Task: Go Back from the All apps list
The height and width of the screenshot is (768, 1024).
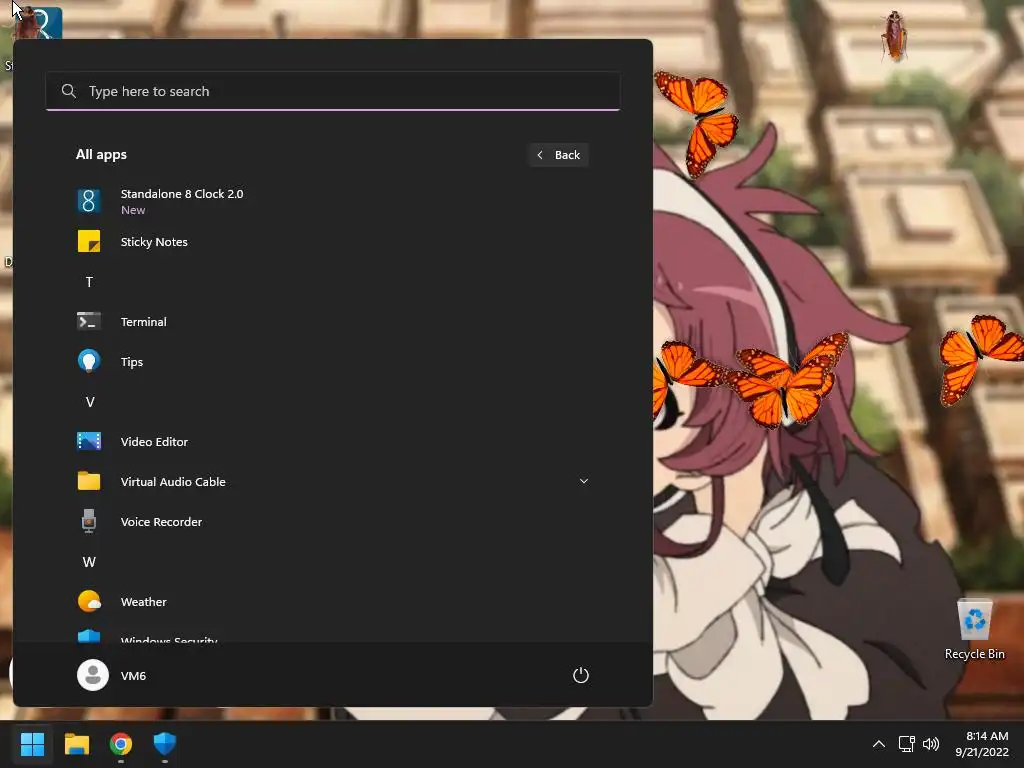Action: click(559, 155)
